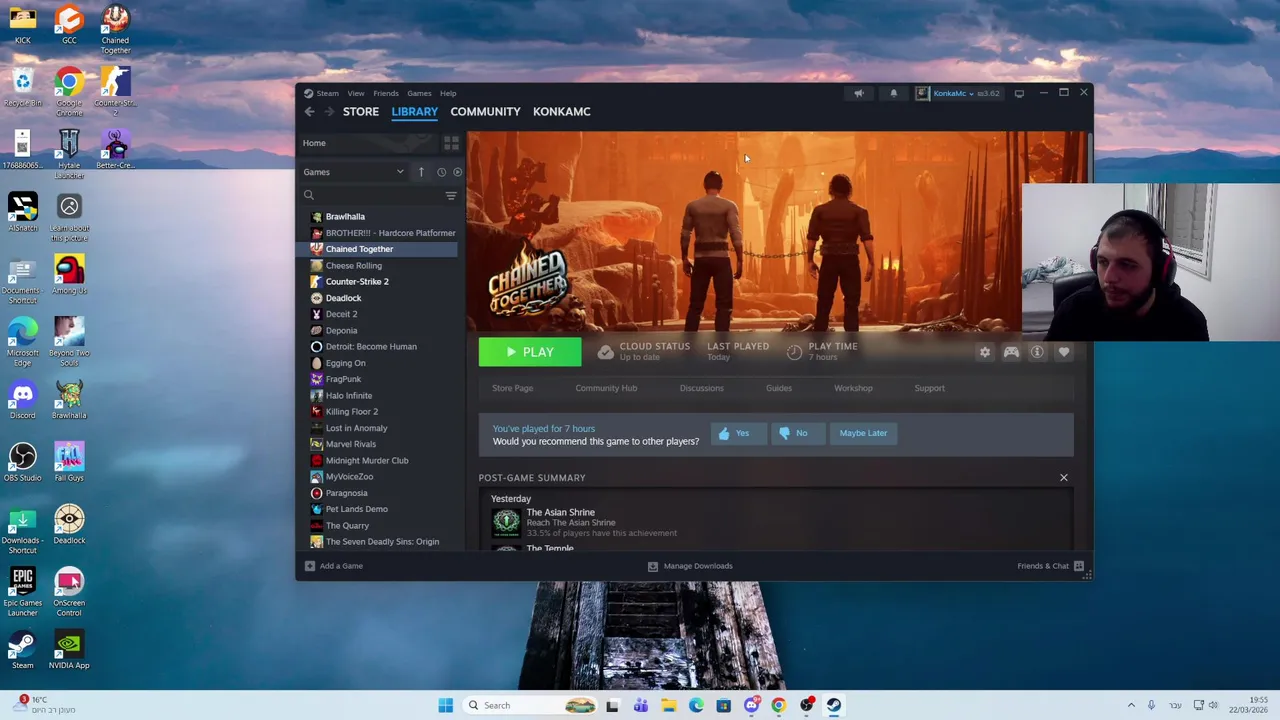Open Epic Games Launcher desktop icon
The height and width of the screenshot is (720, 1280).
click(22, 592)
